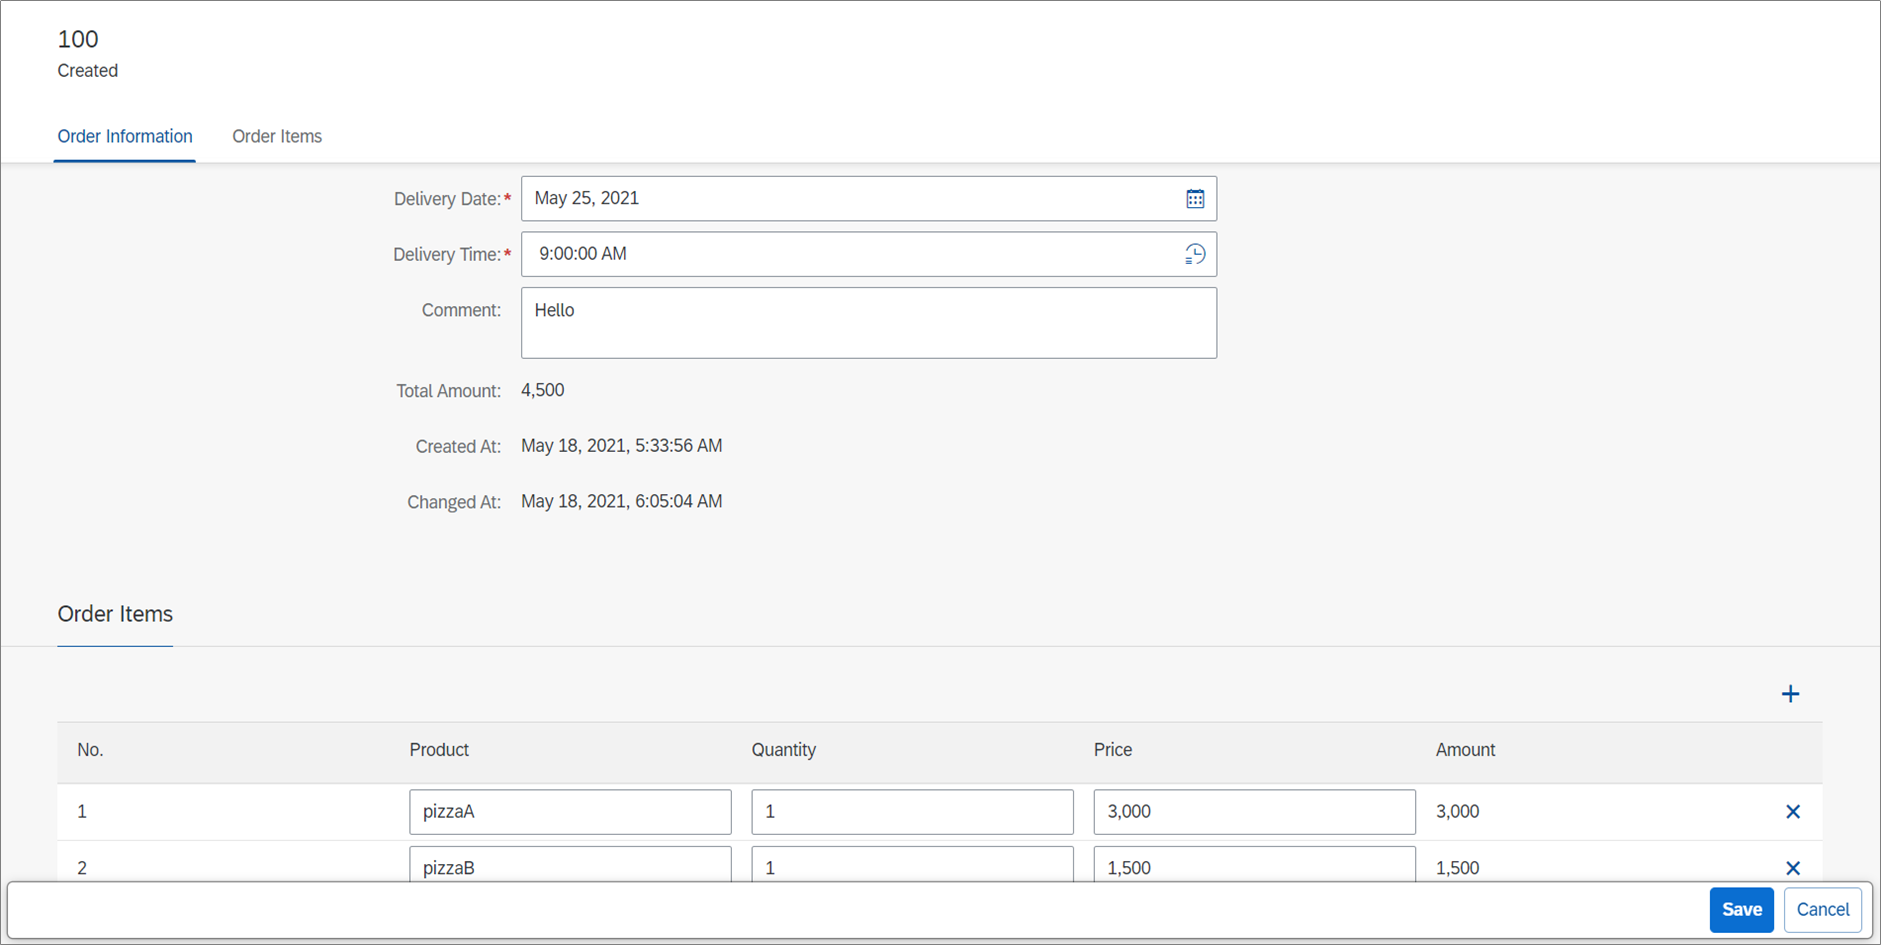Select the Created status text
1881x945 pixels.
88,71
